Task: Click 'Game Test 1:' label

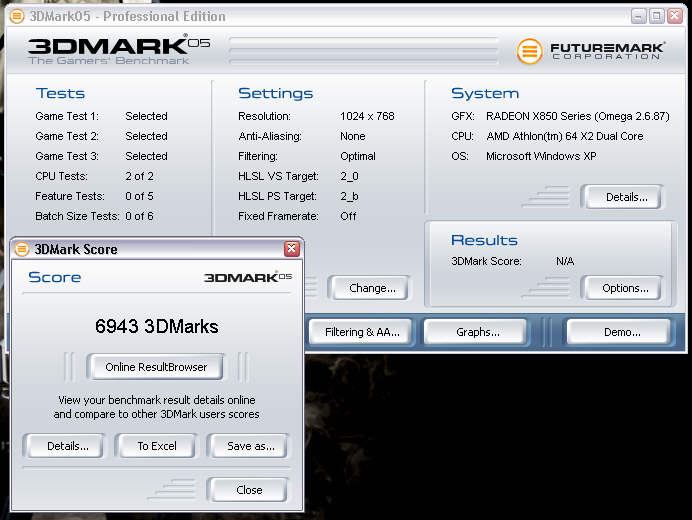Action: pos(67,116)
